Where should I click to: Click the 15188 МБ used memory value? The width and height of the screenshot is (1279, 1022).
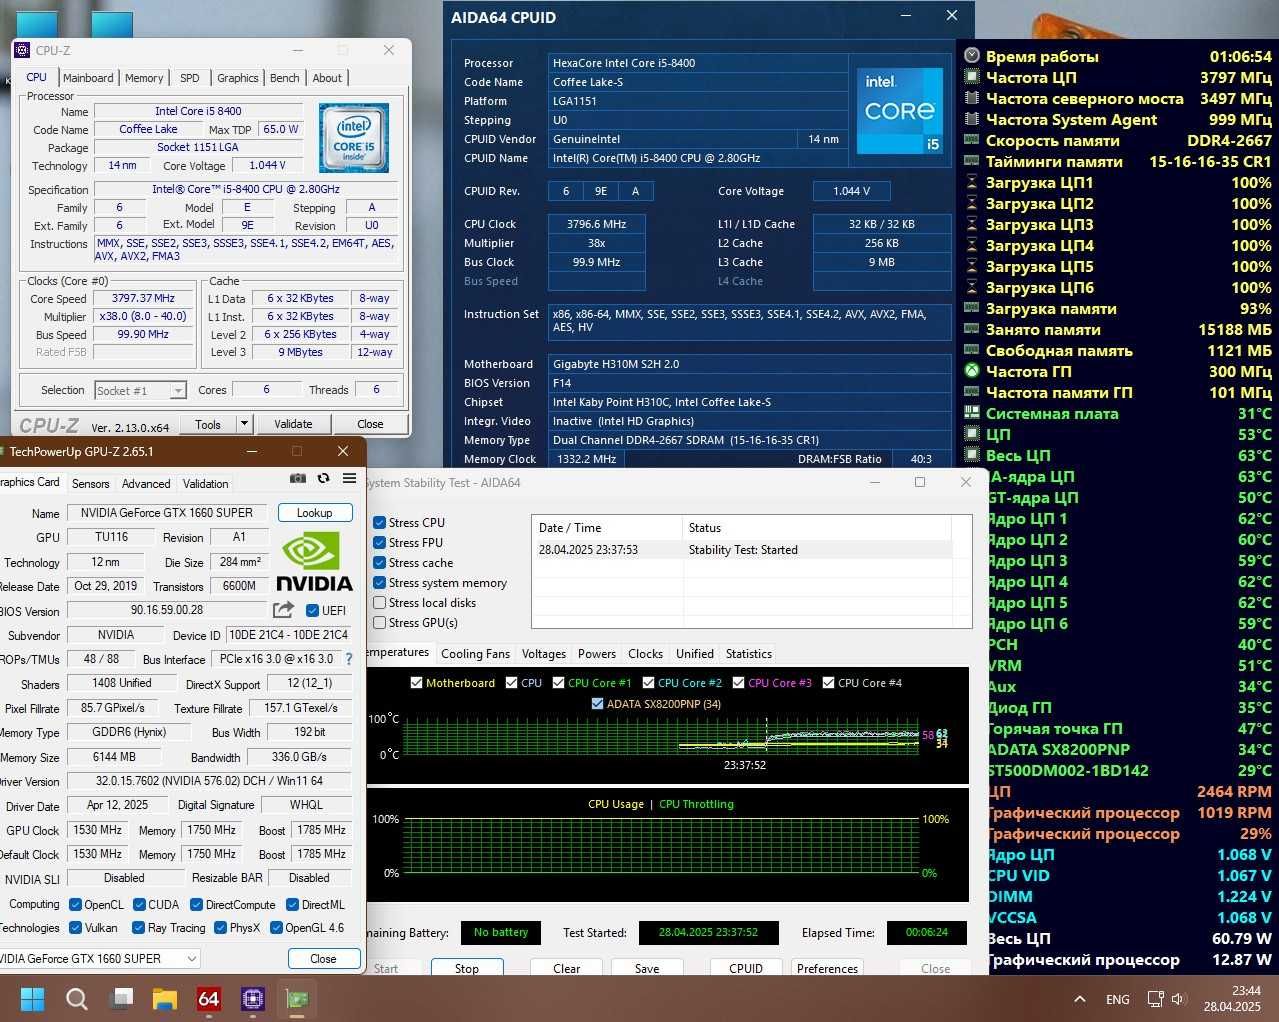[1235, 329]
